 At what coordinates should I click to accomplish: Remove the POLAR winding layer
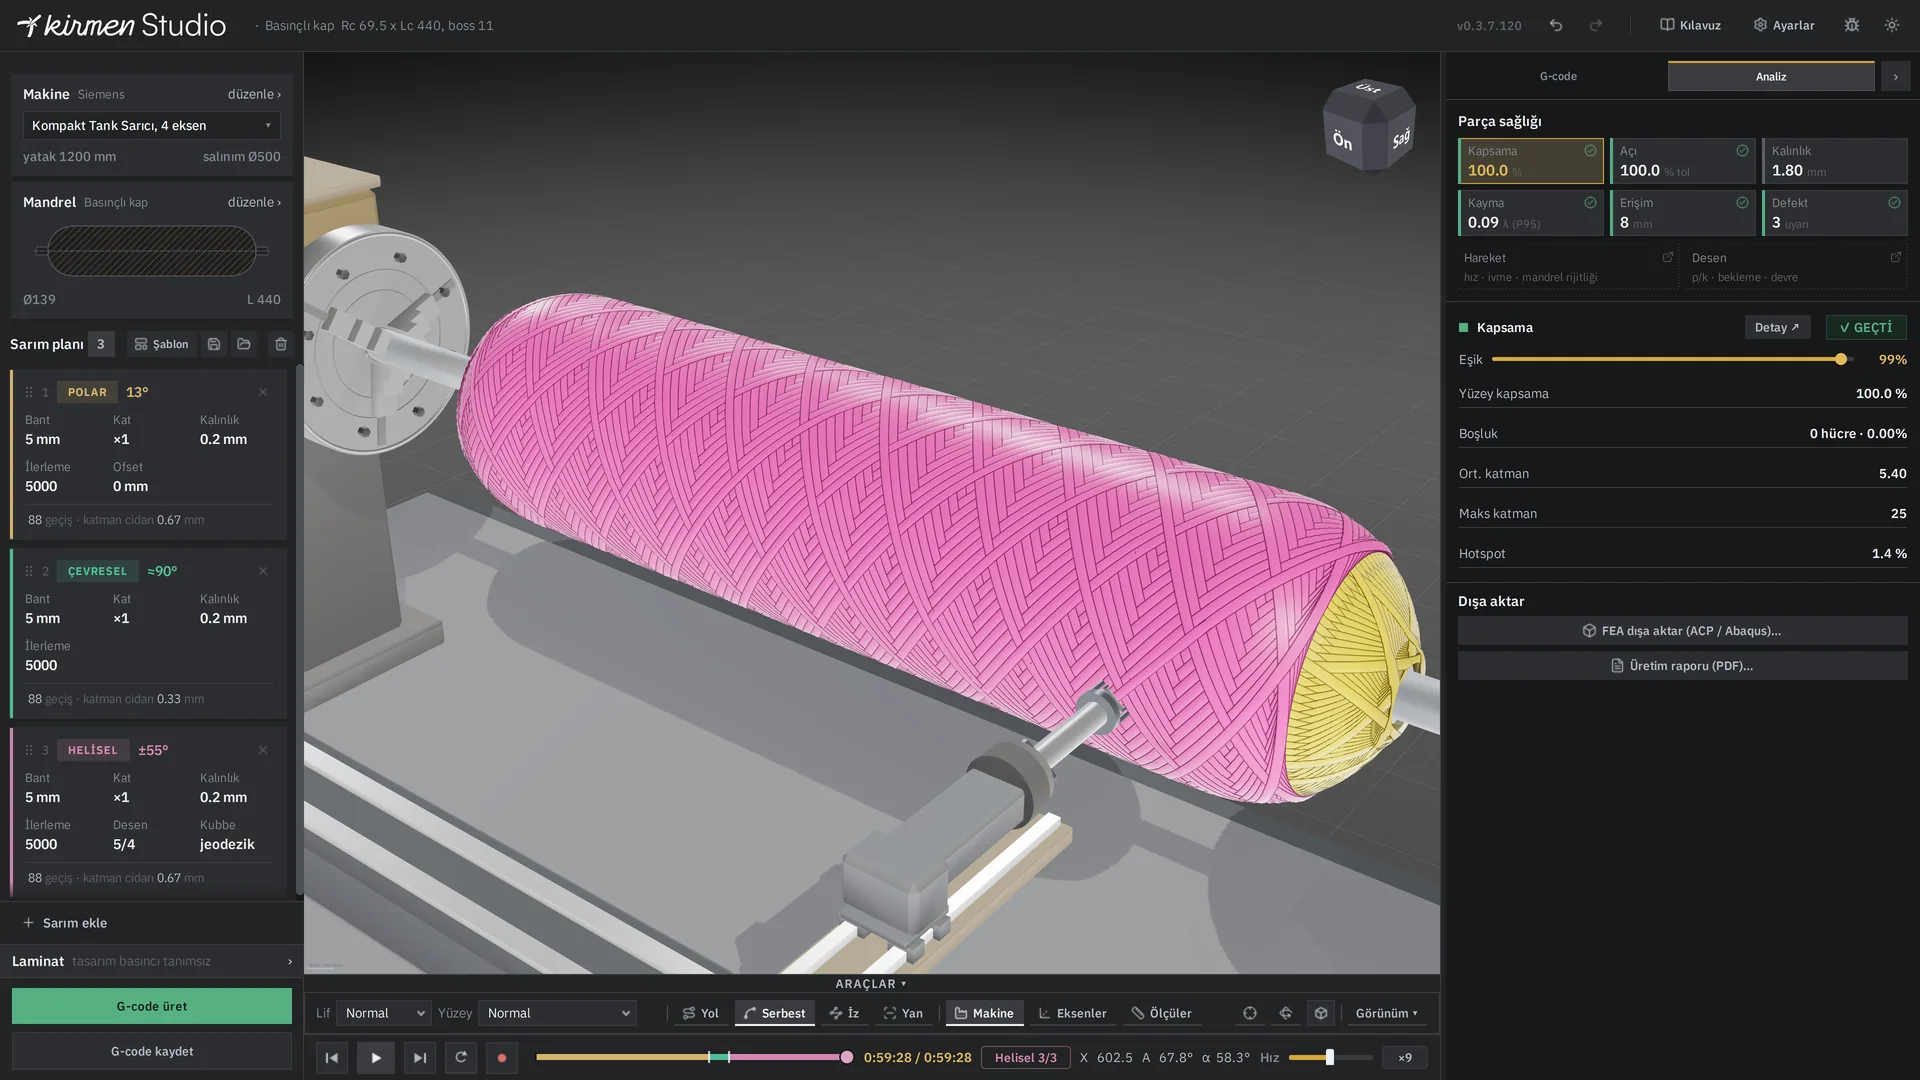(263, 392)
